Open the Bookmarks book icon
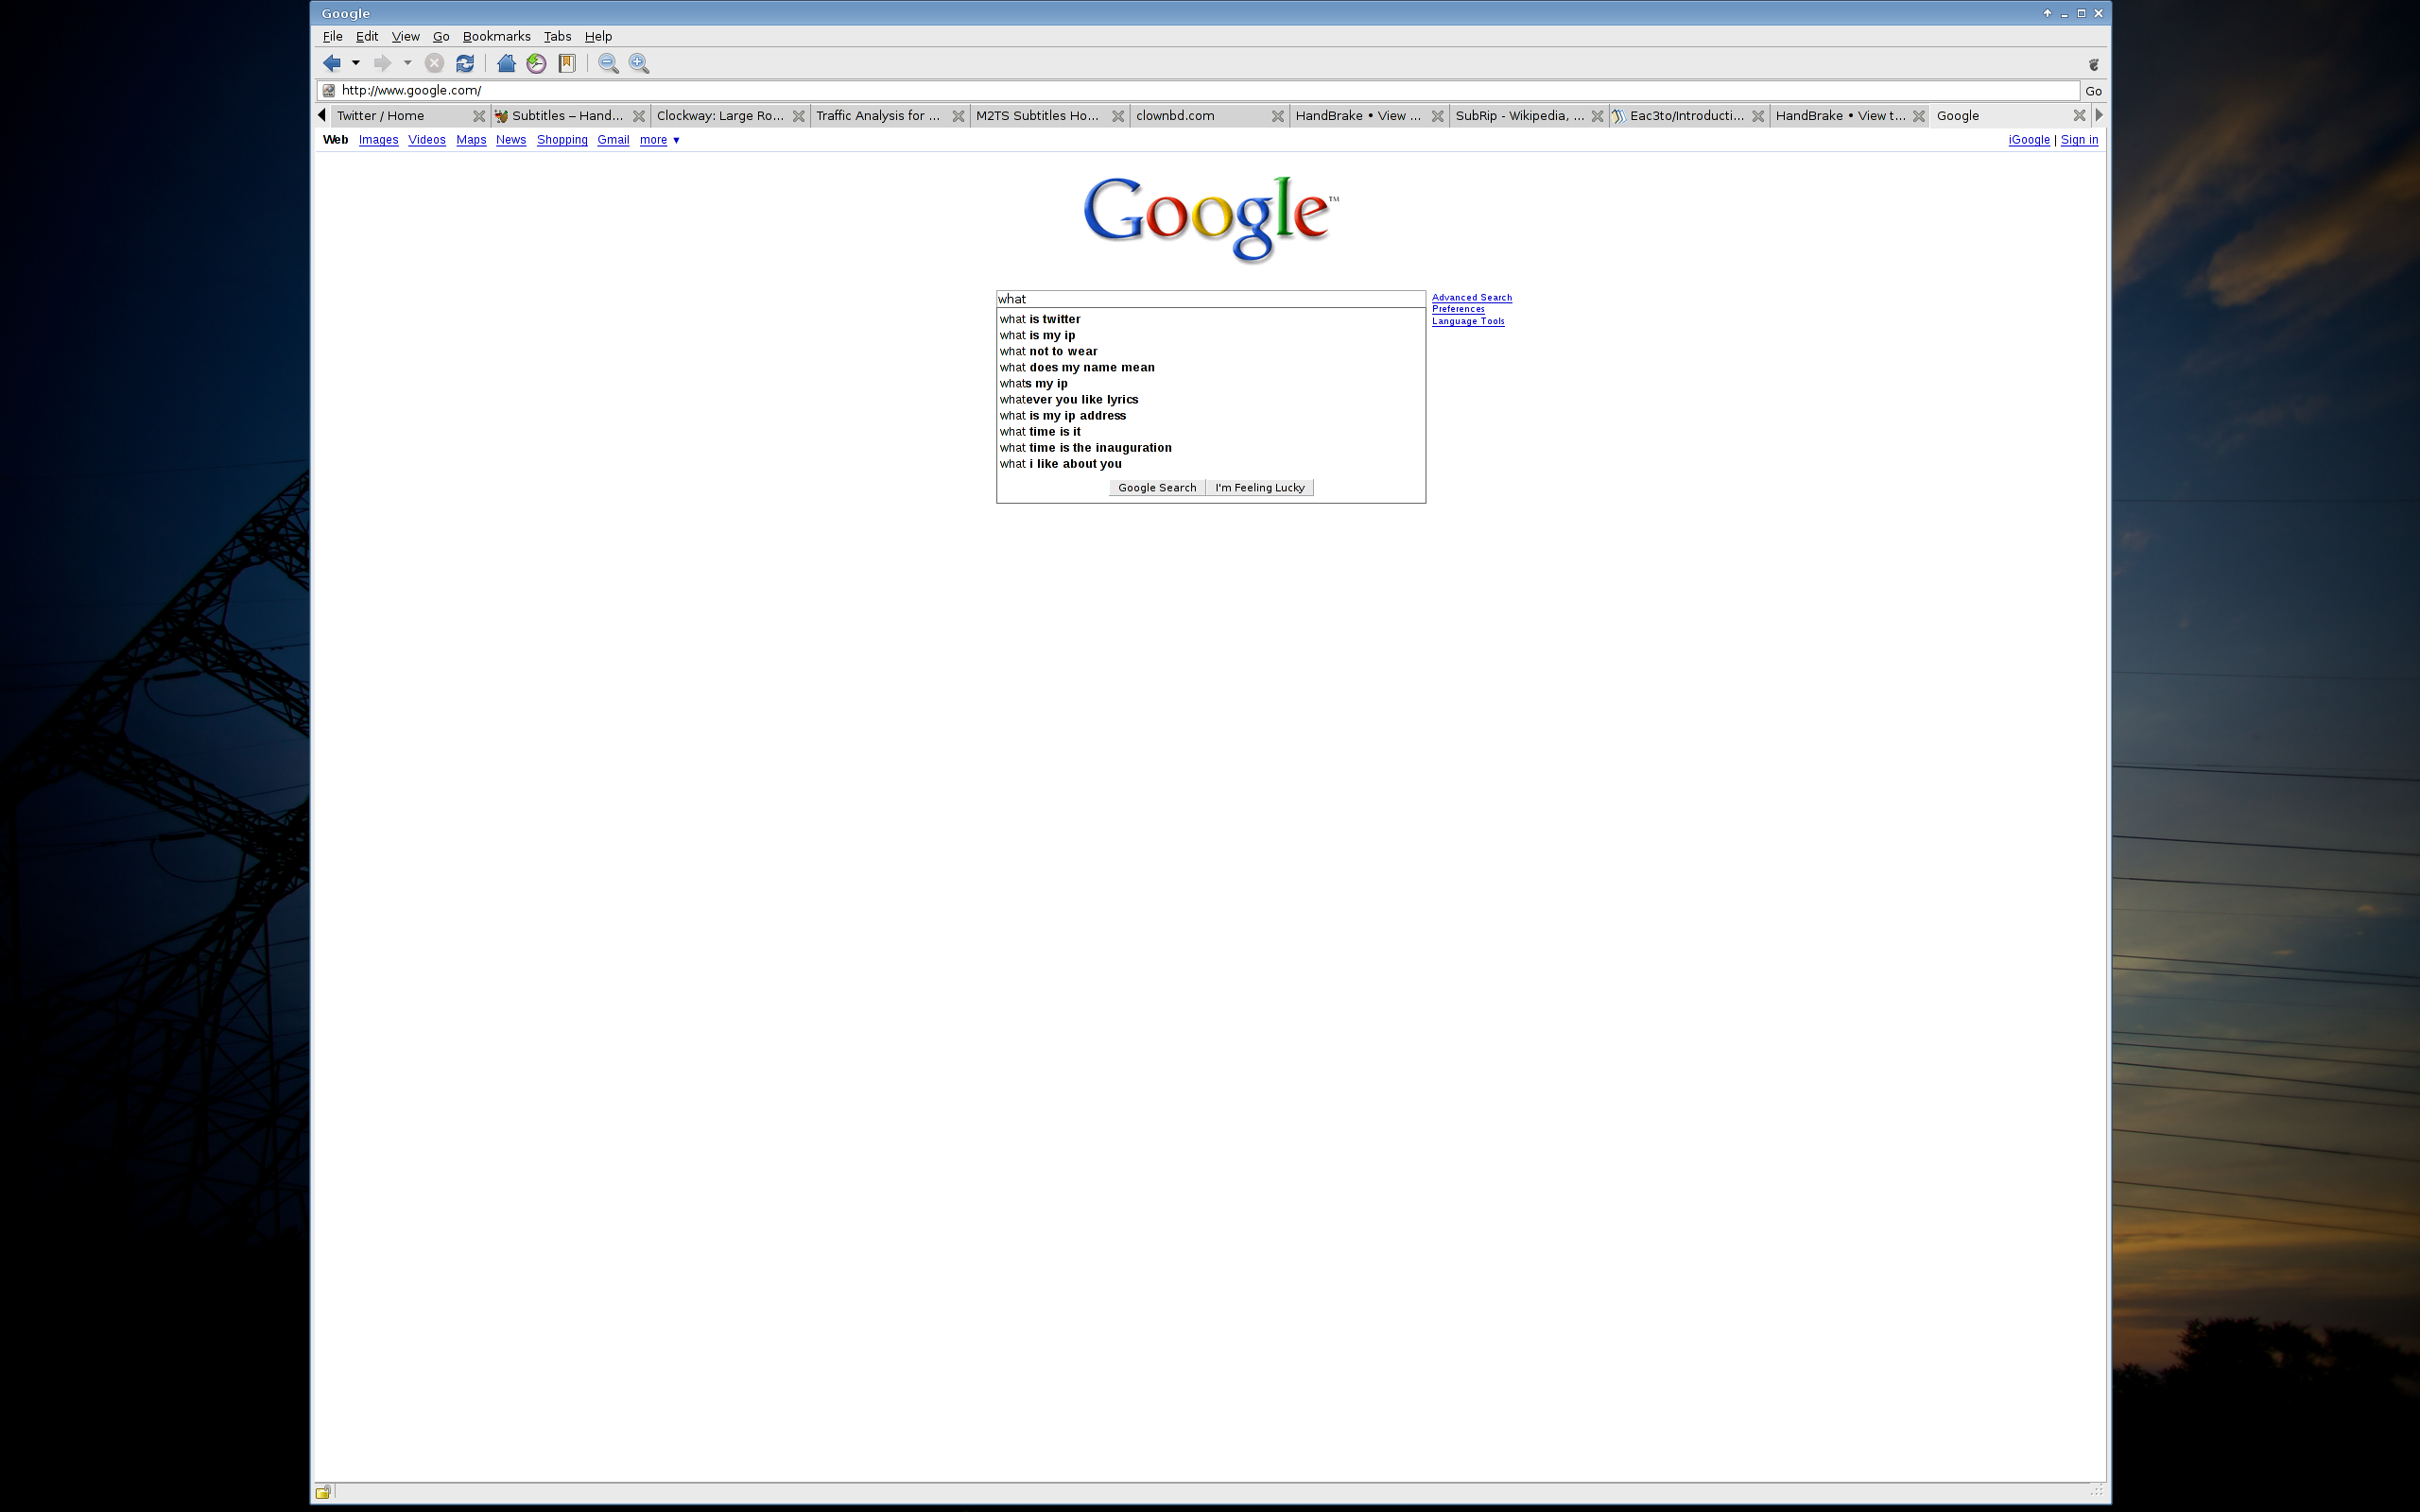 pyautogui.click(x=567, y=63)
